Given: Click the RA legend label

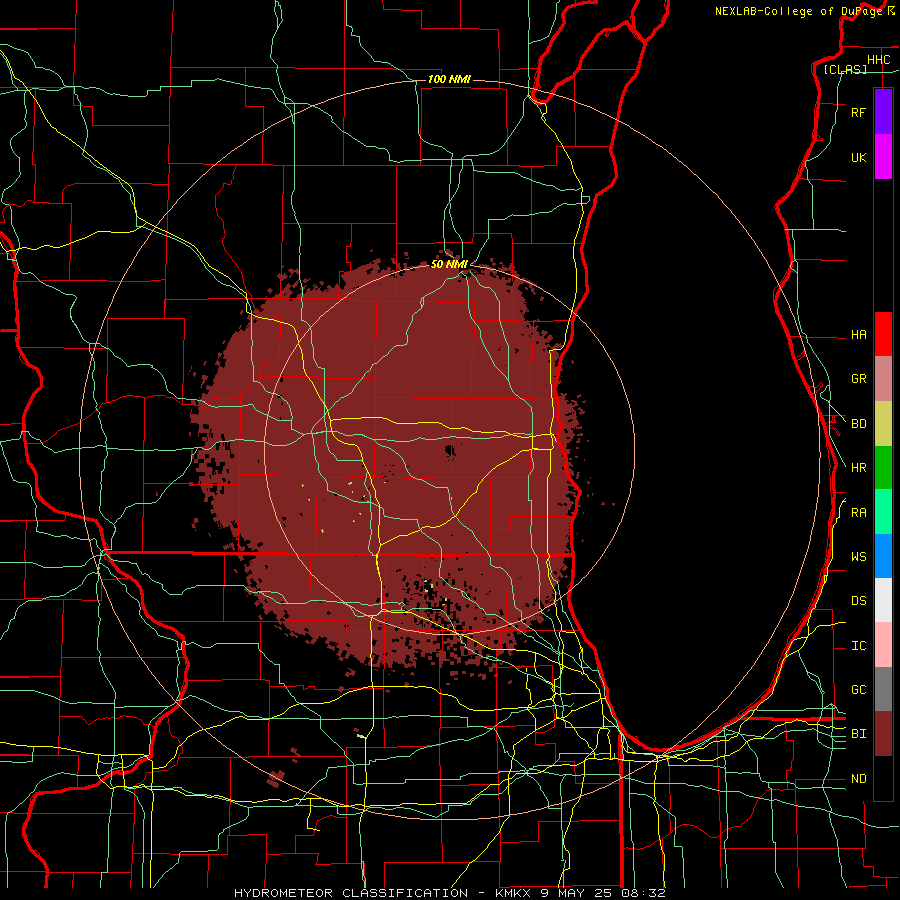Looking at the screenshot, I should tap(859, 512).
